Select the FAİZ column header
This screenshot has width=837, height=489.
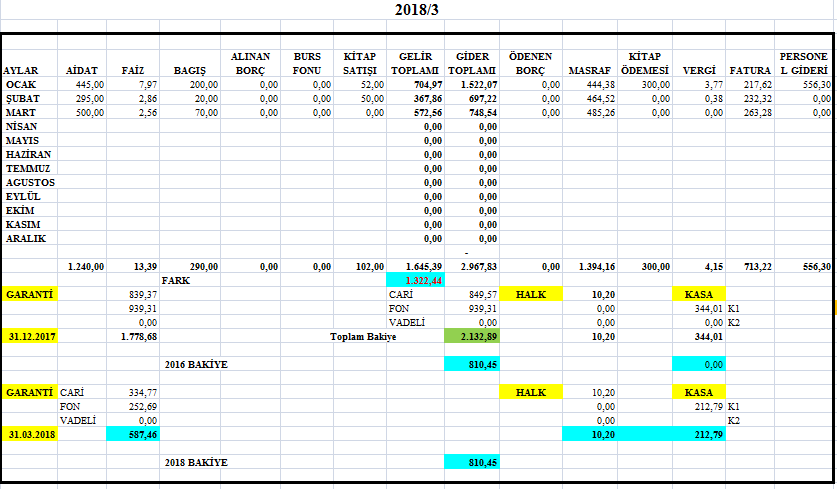click(132, 70)
